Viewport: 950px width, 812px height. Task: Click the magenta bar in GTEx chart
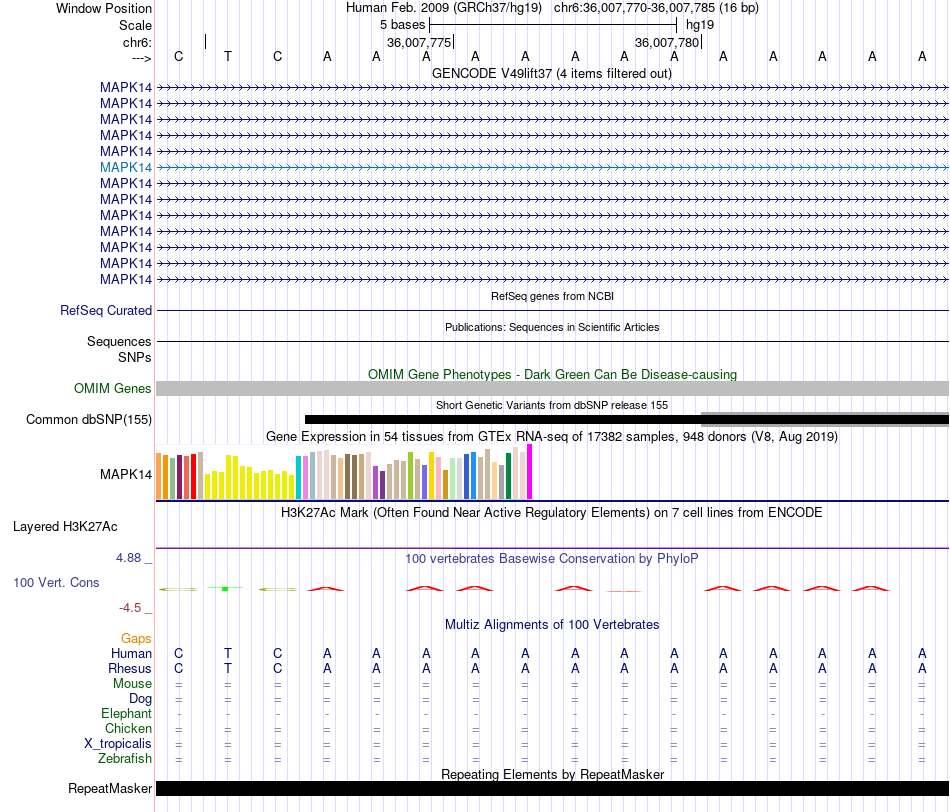click(530, 472)
